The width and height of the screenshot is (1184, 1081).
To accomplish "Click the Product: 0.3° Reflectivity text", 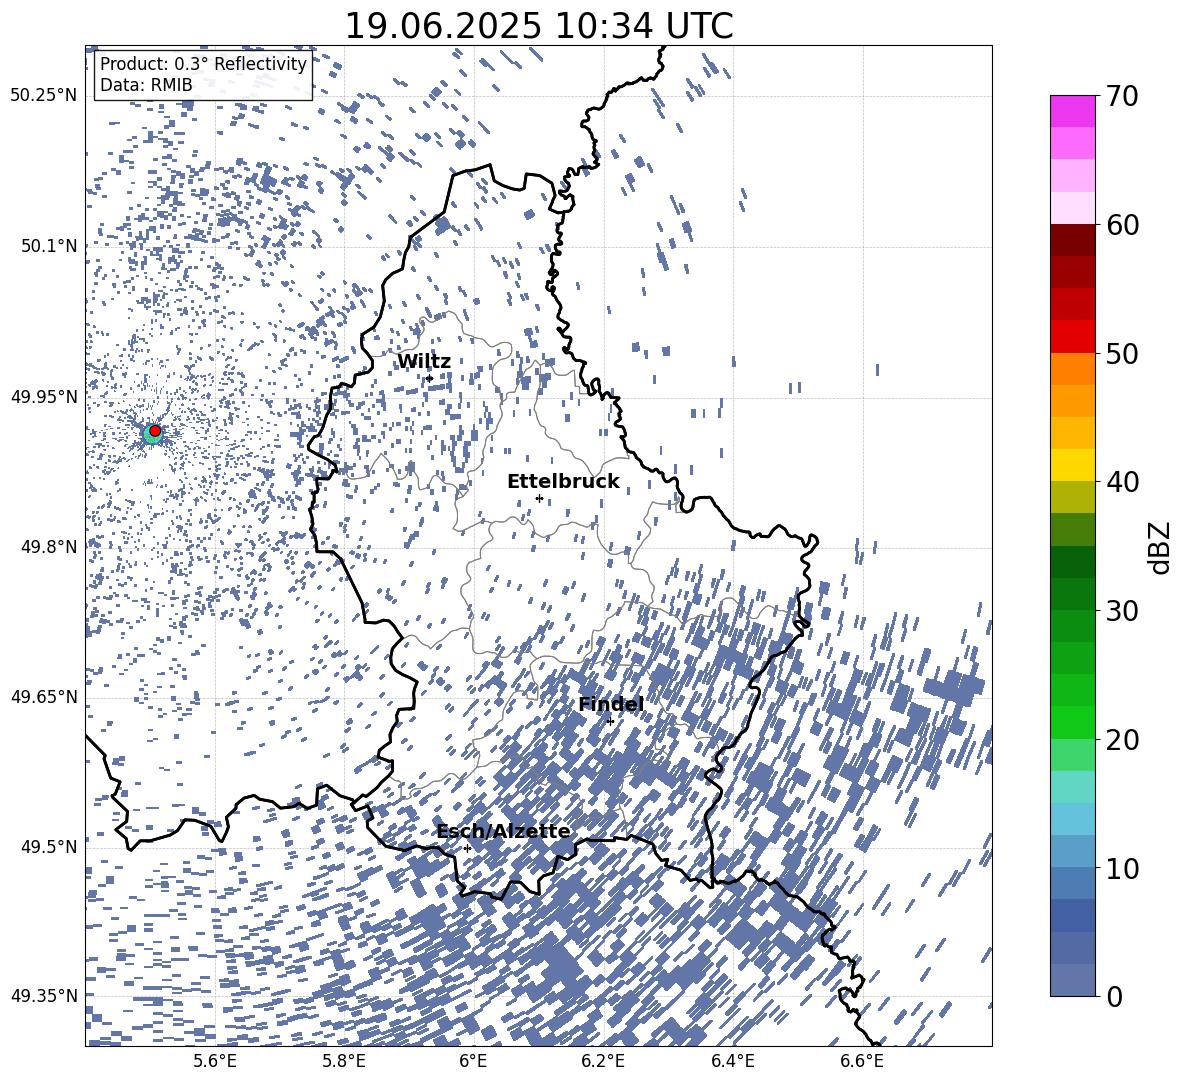I will pos(203,64).
